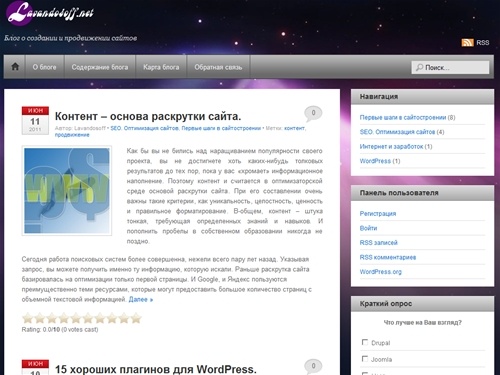Open sidebar category SEO. Оптимизация сайтов
The width and height of the screenshot is (500, 375).
click(397, 132)
